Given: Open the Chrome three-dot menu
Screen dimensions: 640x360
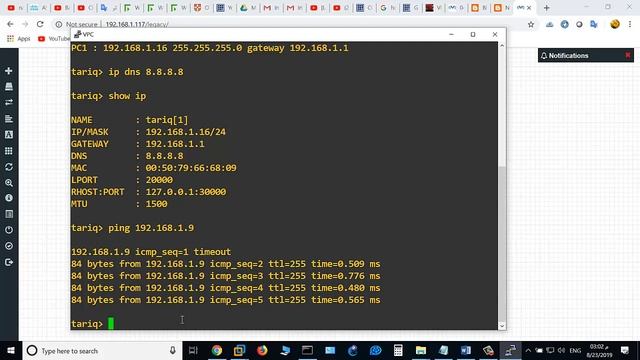Looking at the screenshot, I should click(630, 24).
